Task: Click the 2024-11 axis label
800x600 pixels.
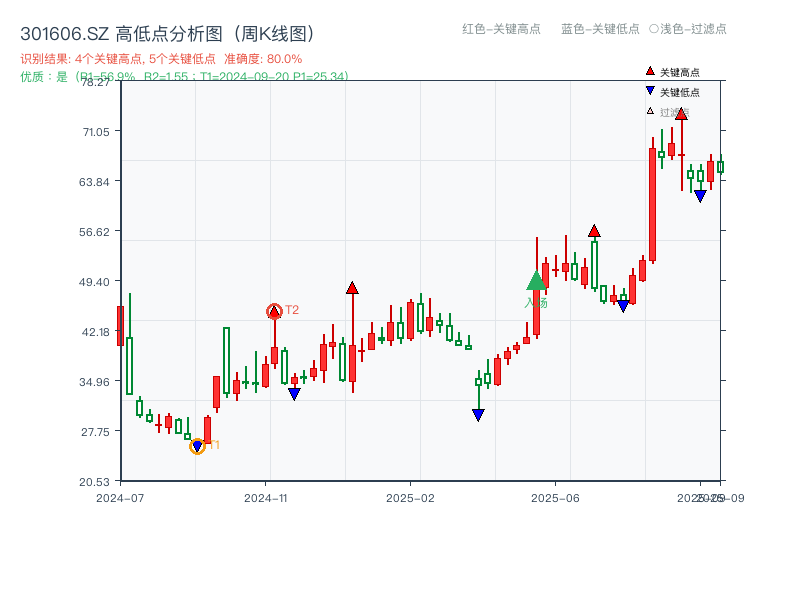Action: (x=266, y=495)
